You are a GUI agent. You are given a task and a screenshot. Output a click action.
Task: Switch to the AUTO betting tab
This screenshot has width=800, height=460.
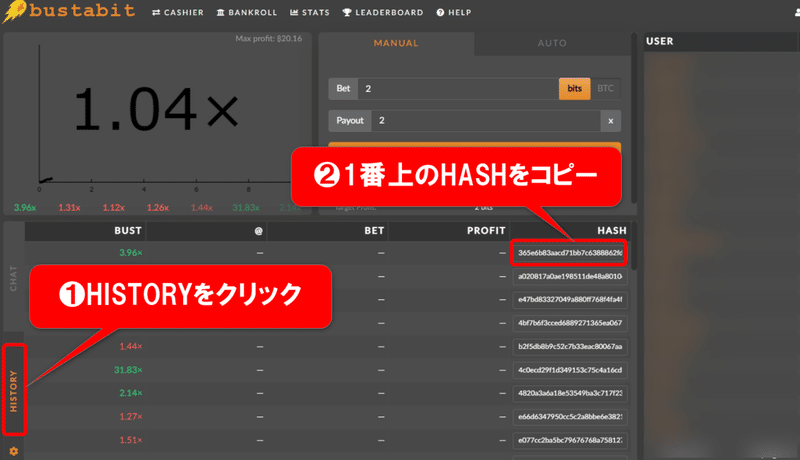pos(552,43)
